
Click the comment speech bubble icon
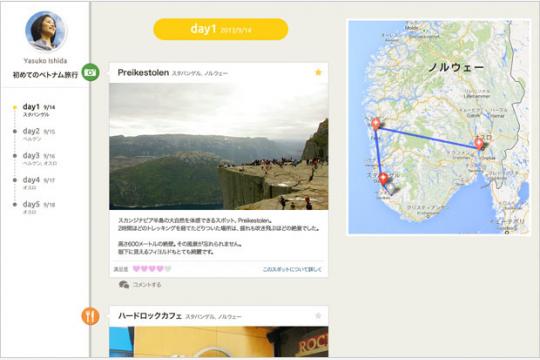point(124,285)
